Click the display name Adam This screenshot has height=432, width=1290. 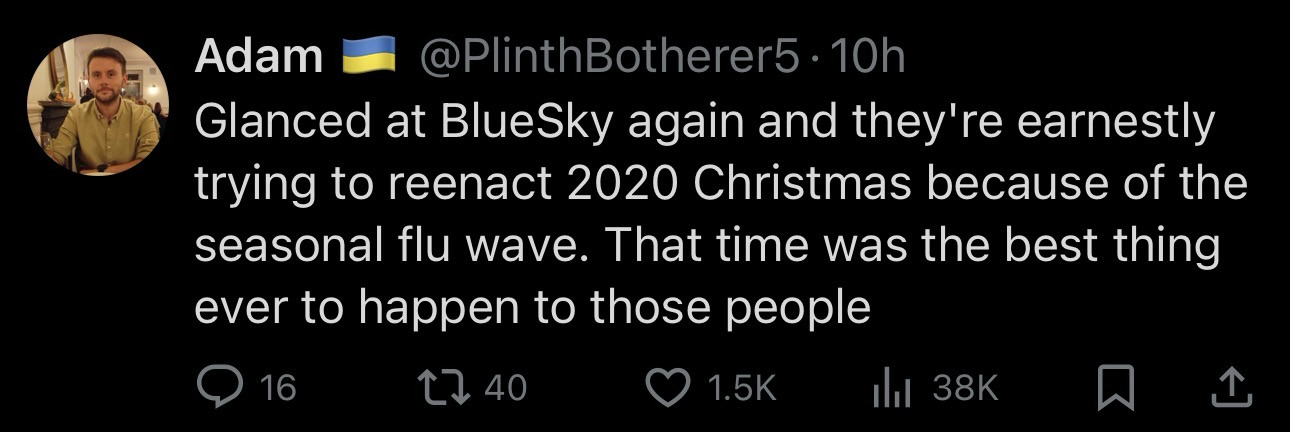pyautogui.click(x=258, y=59)
